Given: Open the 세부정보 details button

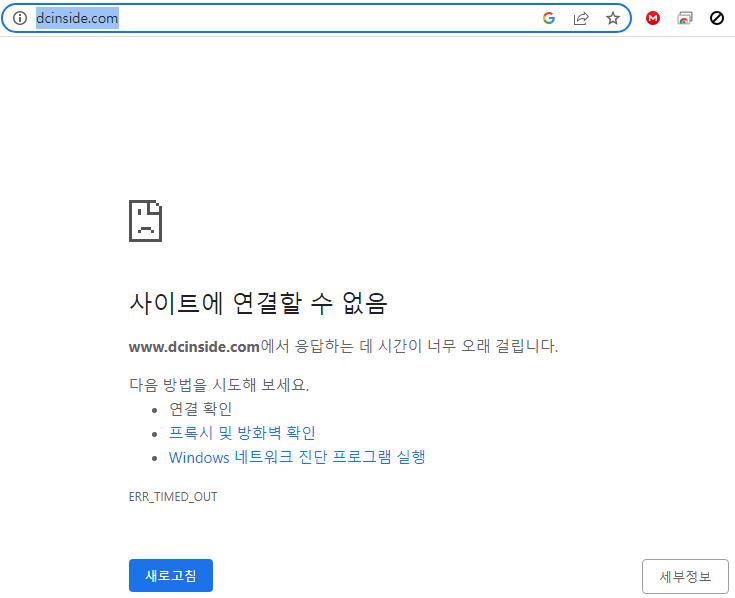Looking at the screenshot, I should [x=685, y=576].
